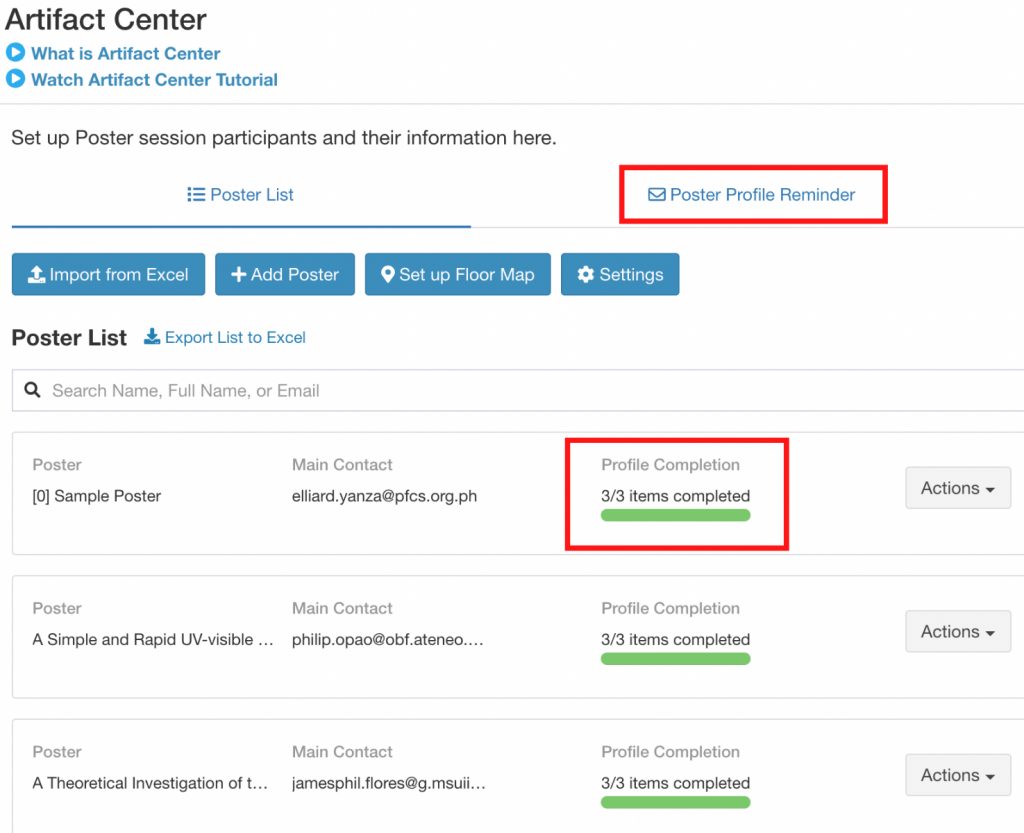1024x833 pixels.
Task: Click the play icon beside What is Artifact Center
Action: coord(16,53)
